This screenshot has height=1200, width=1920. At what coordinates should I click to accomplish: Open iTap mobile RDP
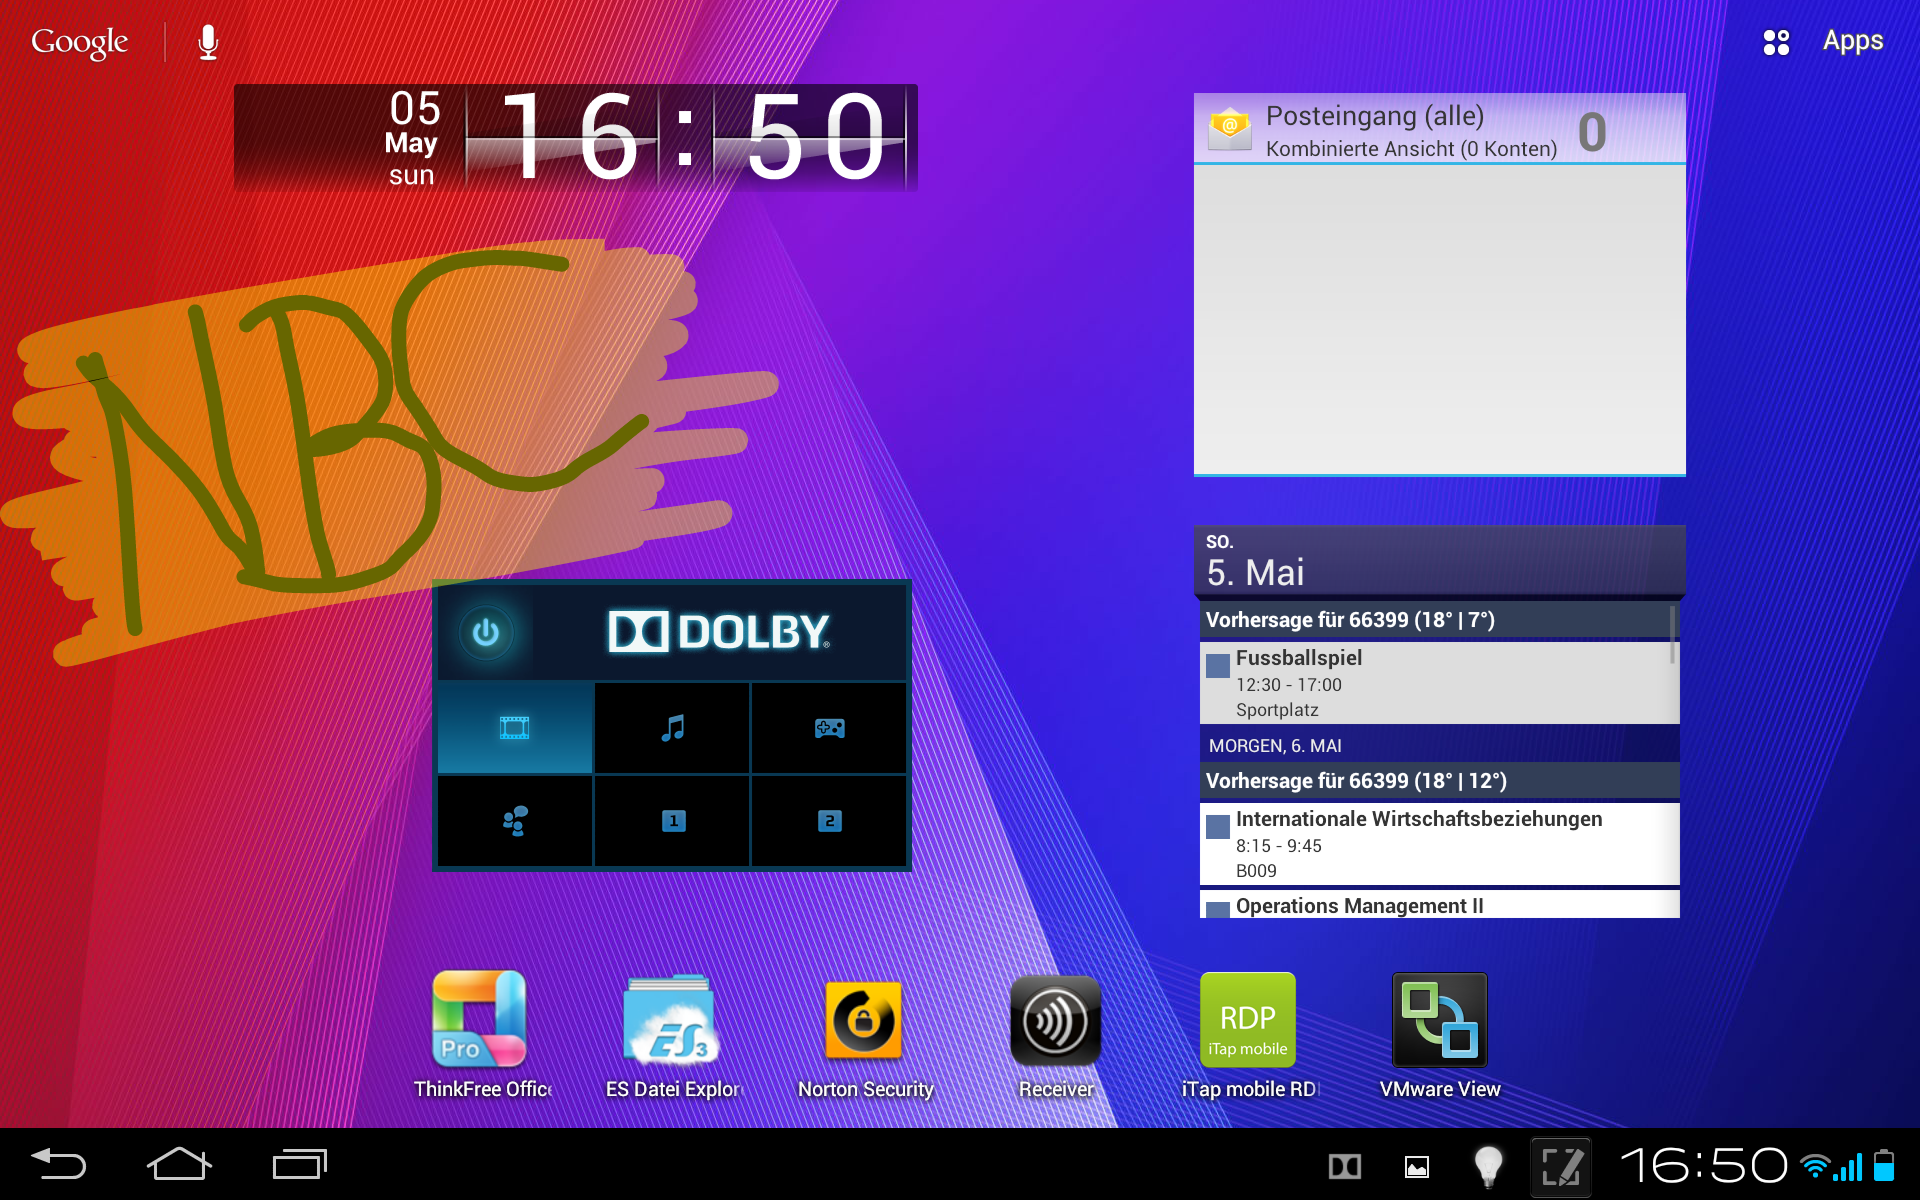click(x=1247, y=1020)
